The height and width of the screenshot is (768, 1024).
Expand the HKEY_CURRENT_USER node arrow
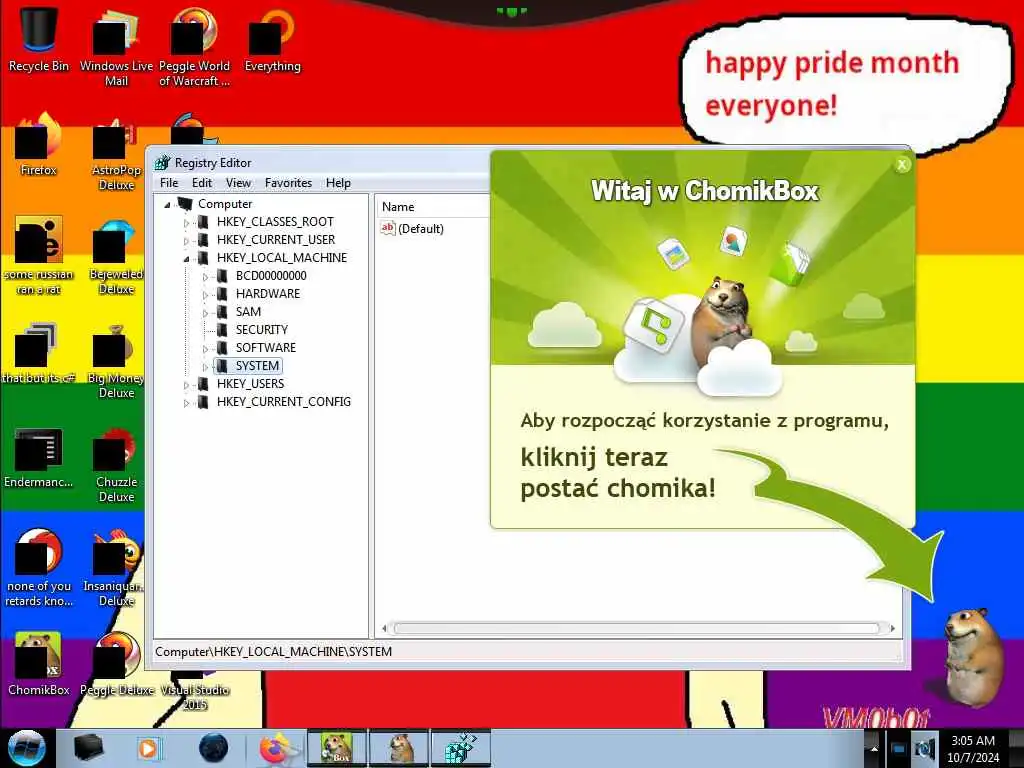(186, 240)
